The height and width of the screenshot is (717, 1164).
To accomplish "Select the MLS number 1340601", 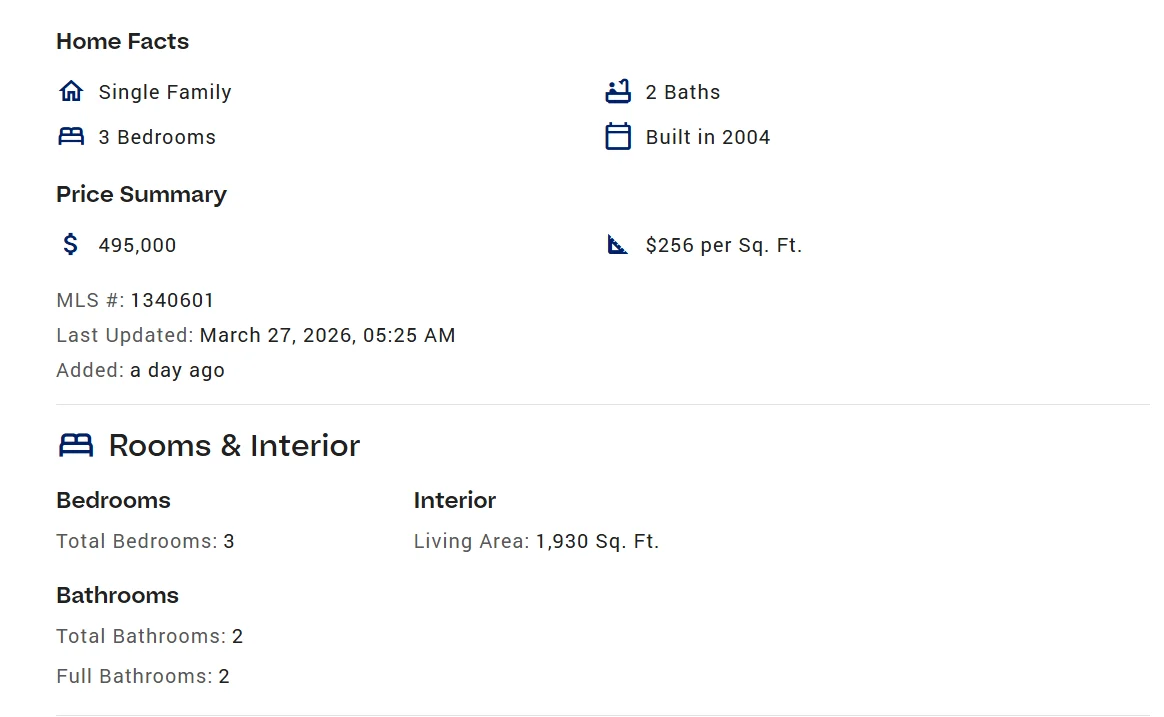I will pyautogui.click(x=172, y=300).
